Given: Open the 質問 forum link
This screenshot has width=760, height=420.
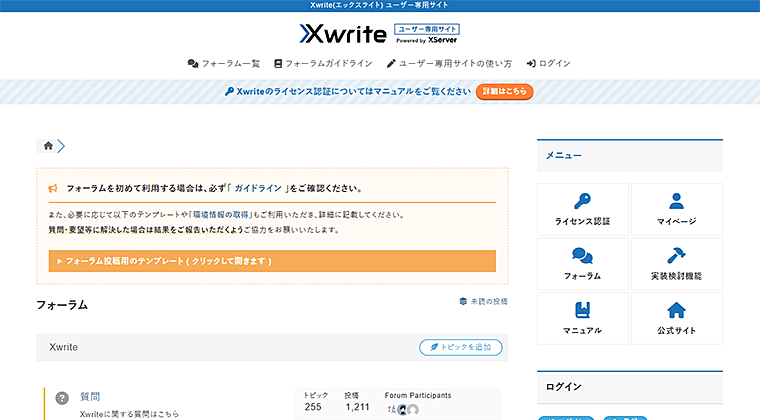Looking at the screenshot, I should pyautogui.click(x=90, y=396).
